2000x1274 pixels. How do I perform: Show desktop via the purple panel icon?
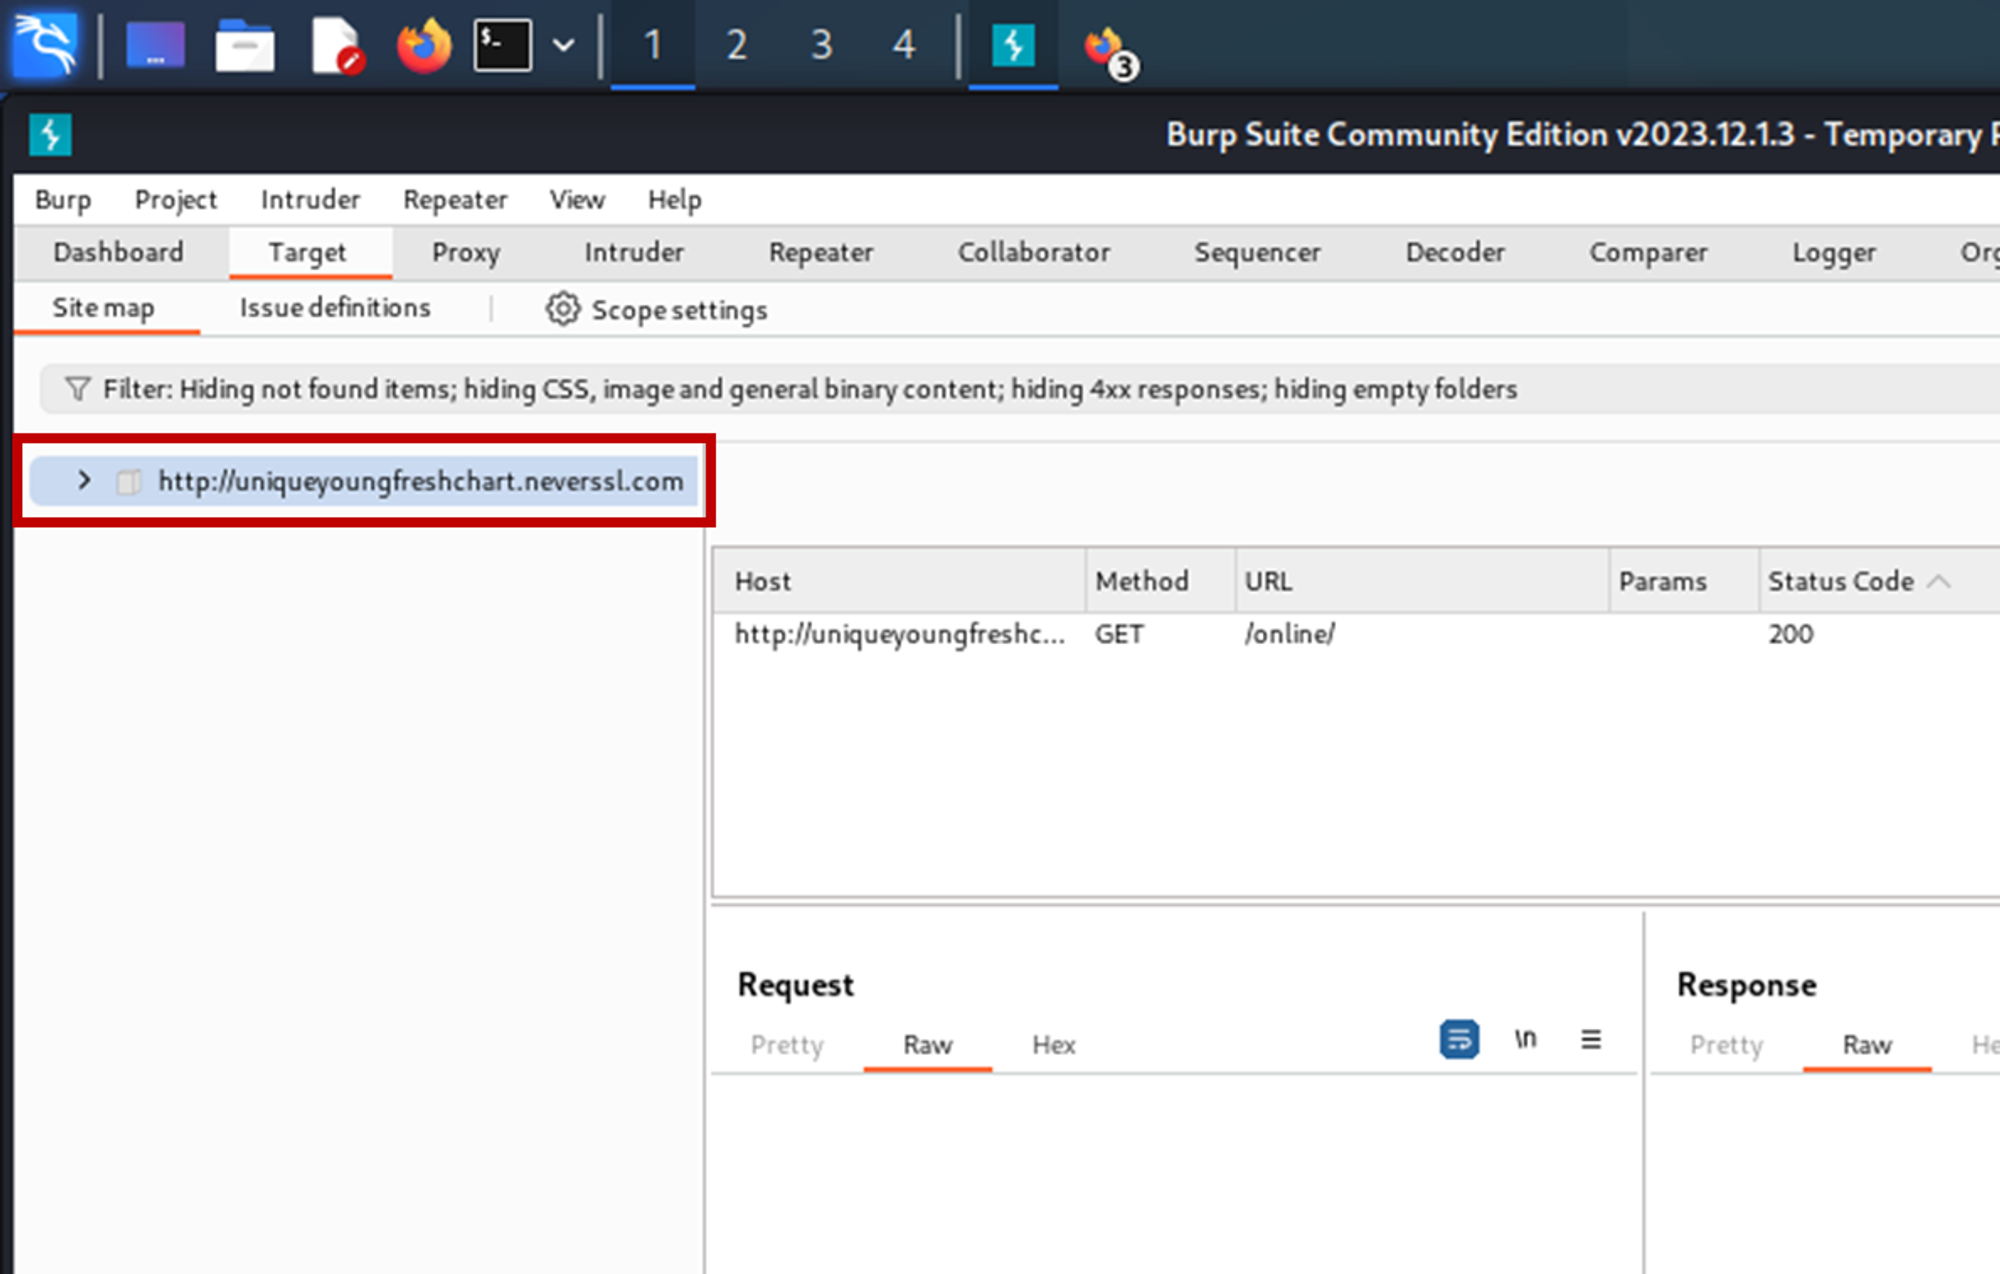click(x=155, y=45)
